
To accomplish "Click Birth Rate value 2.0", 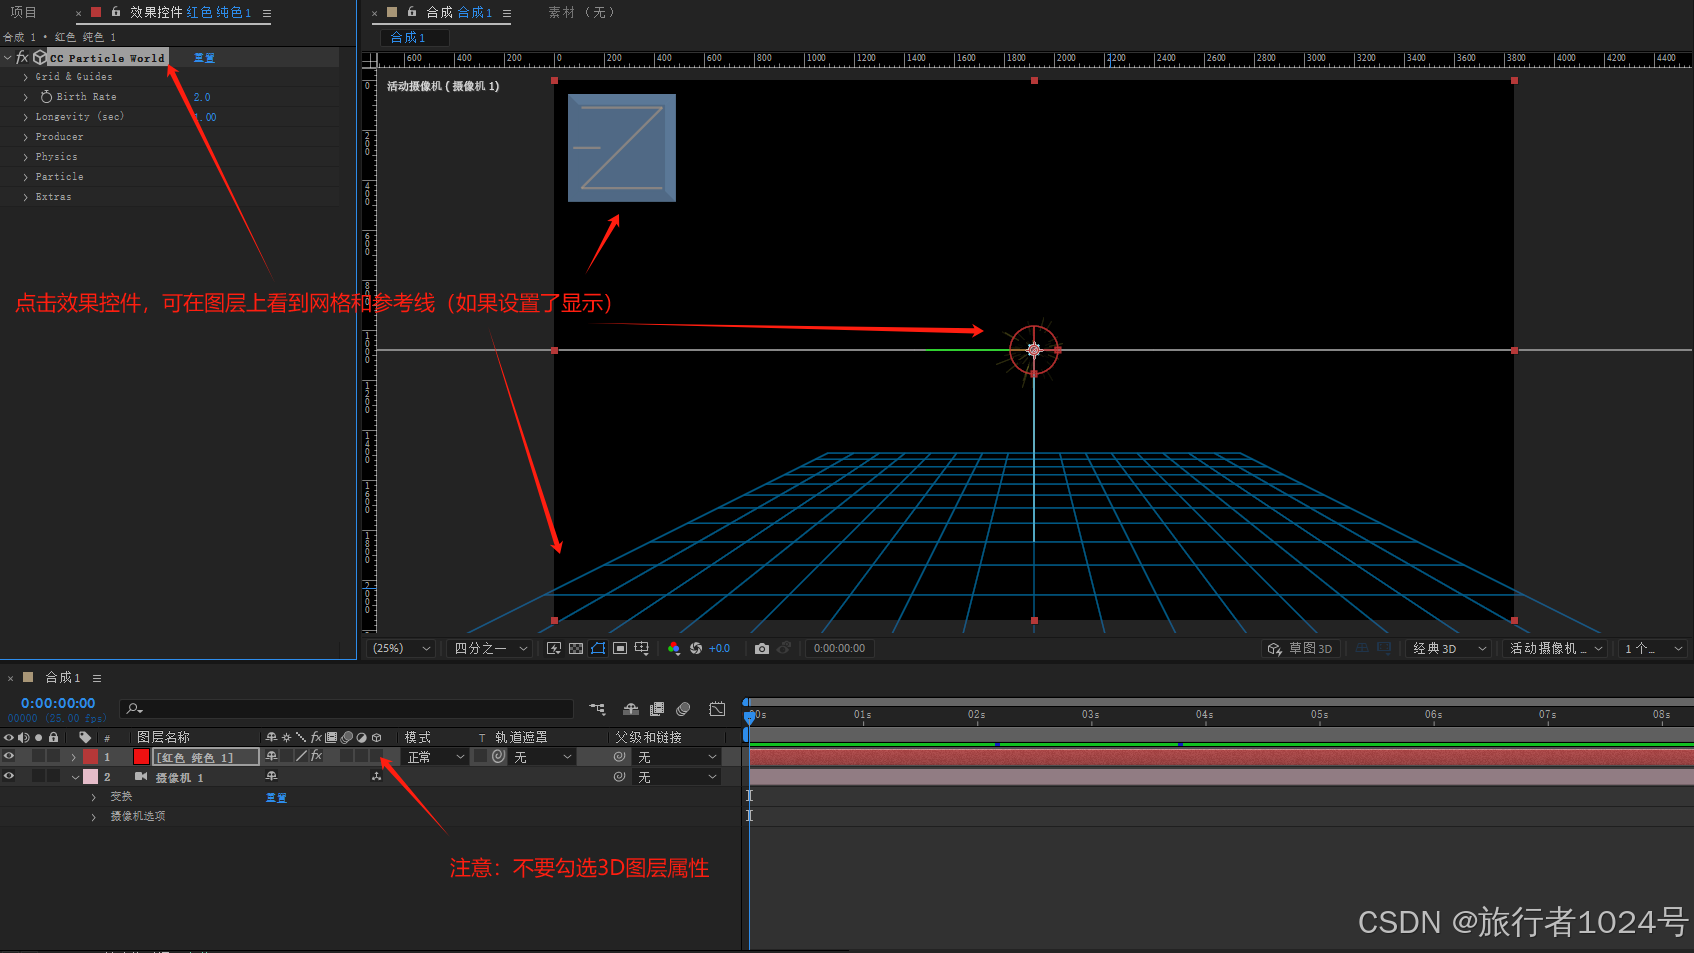I will click(202, 97).
